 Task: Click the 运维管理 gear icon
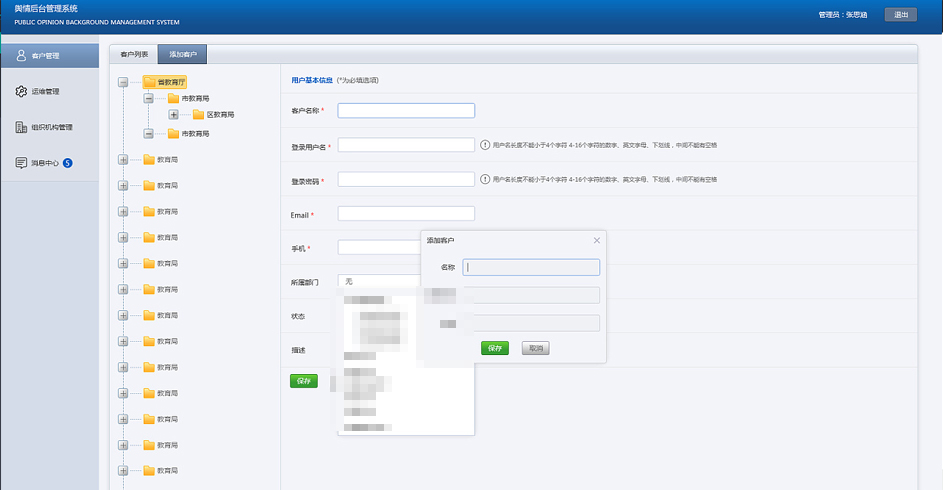[21, 92]
